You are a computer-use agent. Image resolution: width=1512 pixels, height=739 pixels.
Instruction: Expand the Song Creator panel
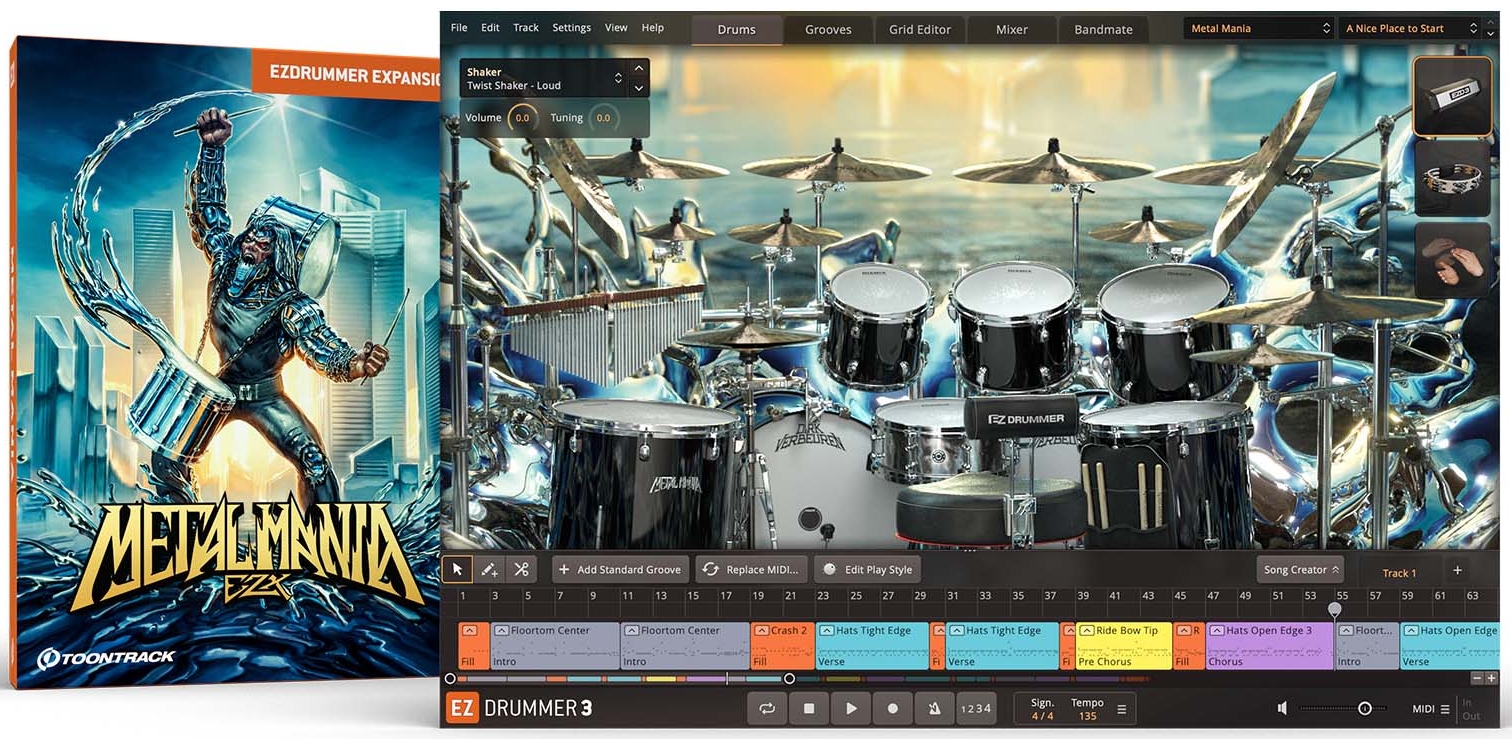[1301, 569]
